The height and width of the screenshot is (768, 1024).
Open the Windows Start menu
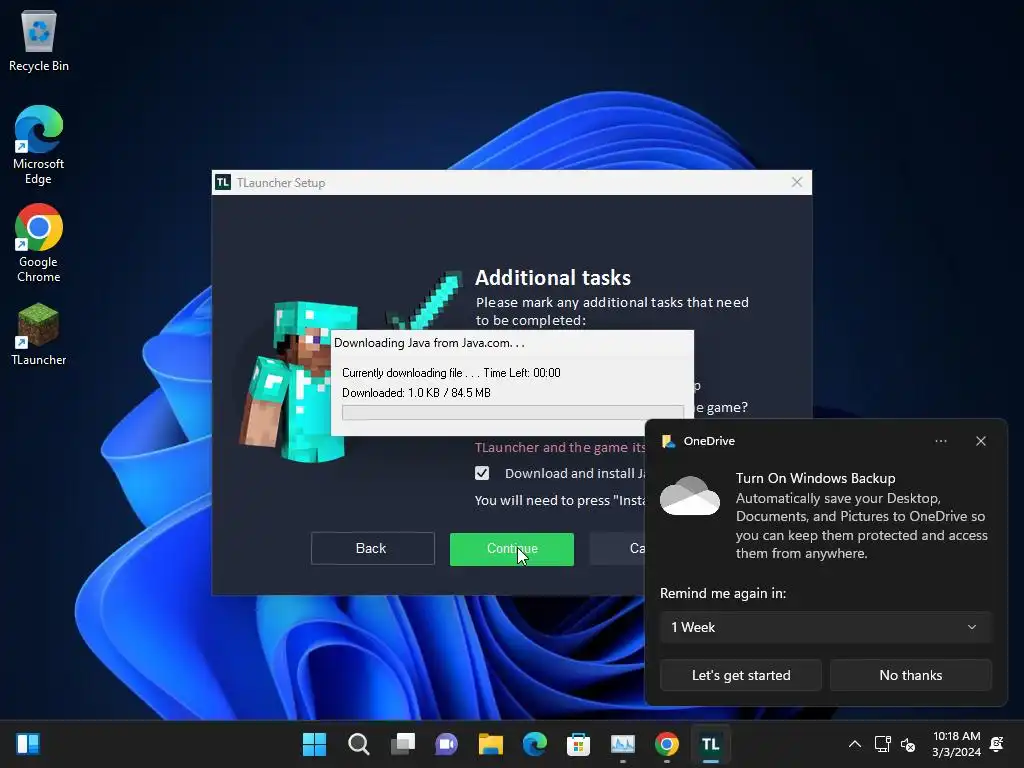click(x=314, y=744)
